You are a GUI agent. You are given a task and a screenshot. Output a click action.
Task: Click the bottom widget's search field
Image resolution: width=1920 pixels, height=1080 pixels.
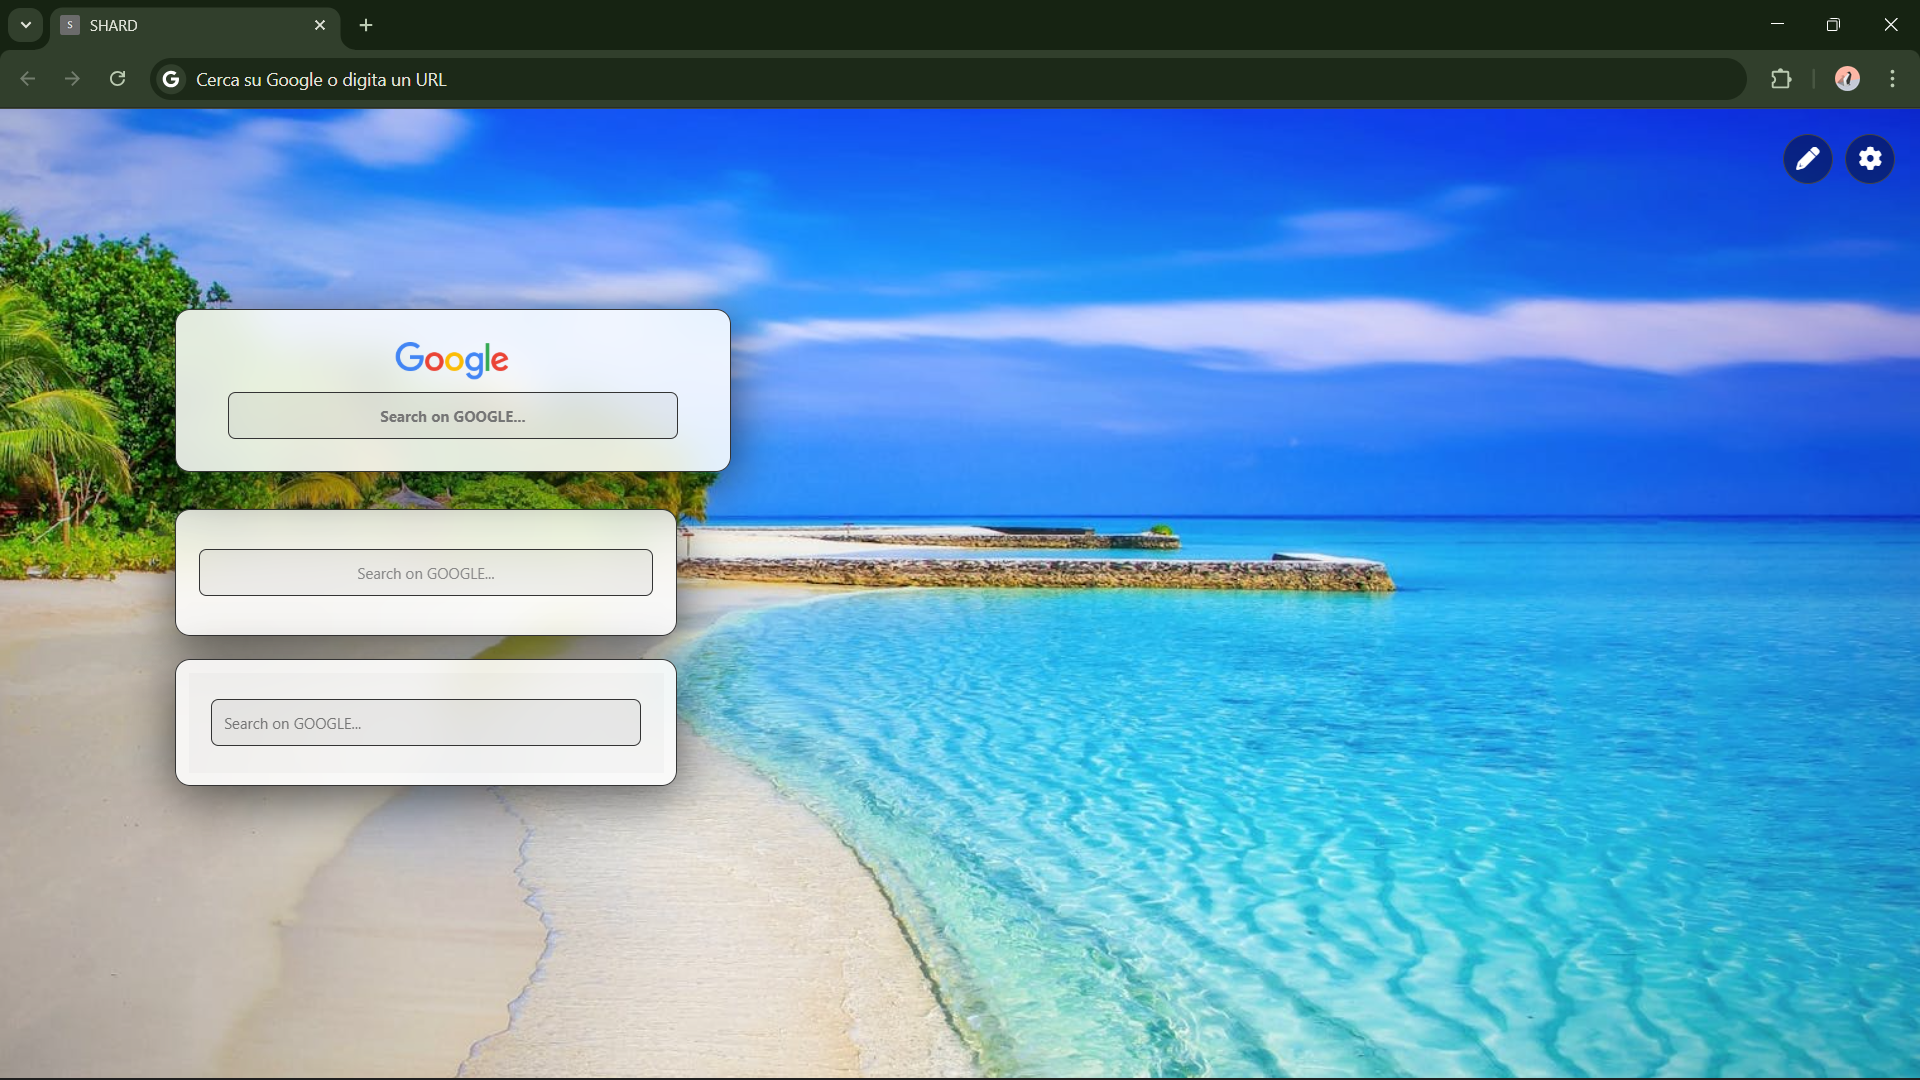click(425, 723)
